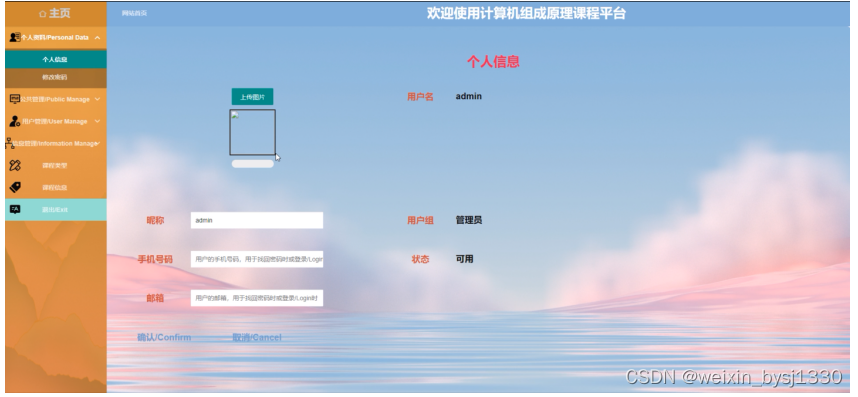Screen dimensions: 858x397
Task: Click the 课程信息 tag icon
Action: point(15,187)
